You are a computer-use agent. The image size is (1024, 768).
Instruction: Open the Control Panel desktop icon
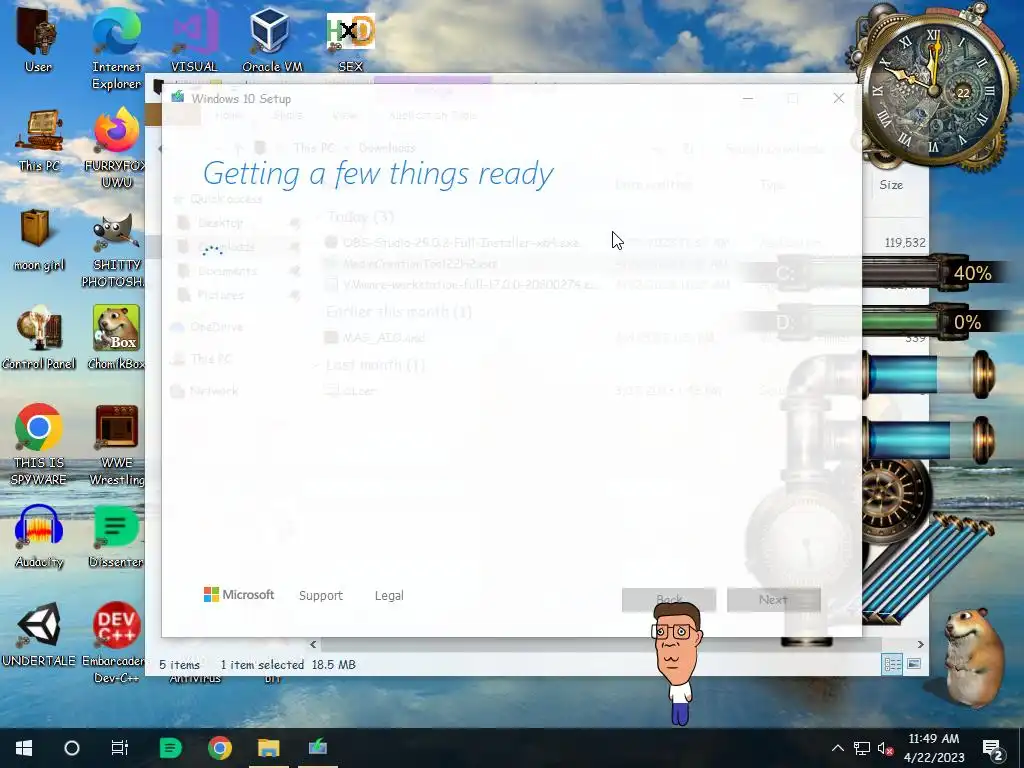tap(39, 338)
